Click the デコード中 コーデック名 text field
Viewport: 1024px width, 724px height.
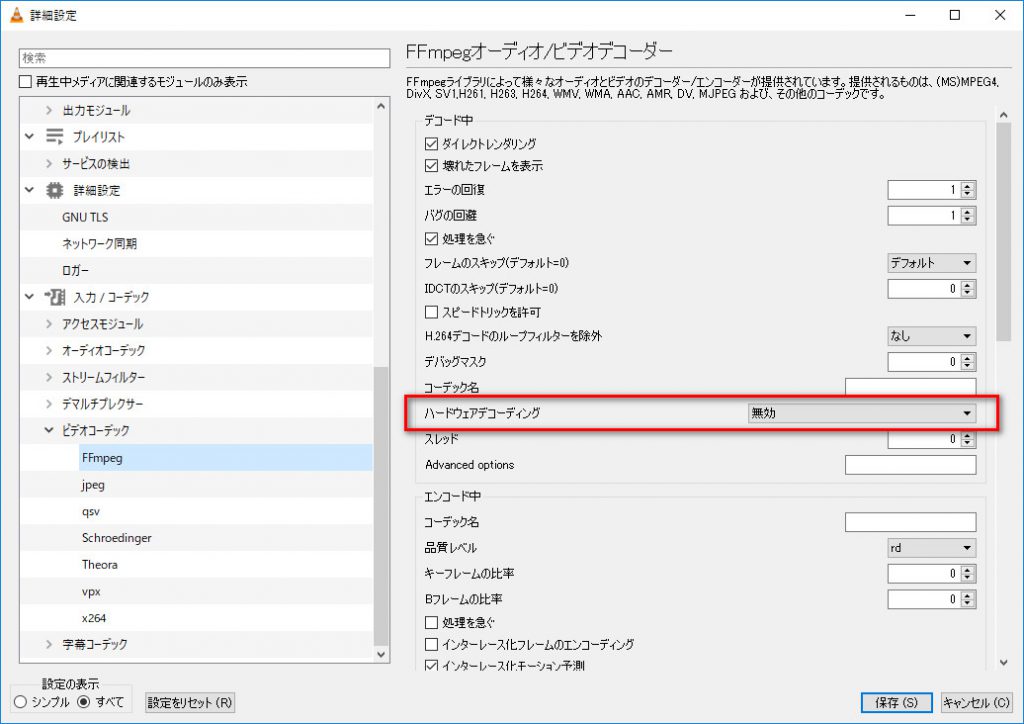click(x=910, y=387)
